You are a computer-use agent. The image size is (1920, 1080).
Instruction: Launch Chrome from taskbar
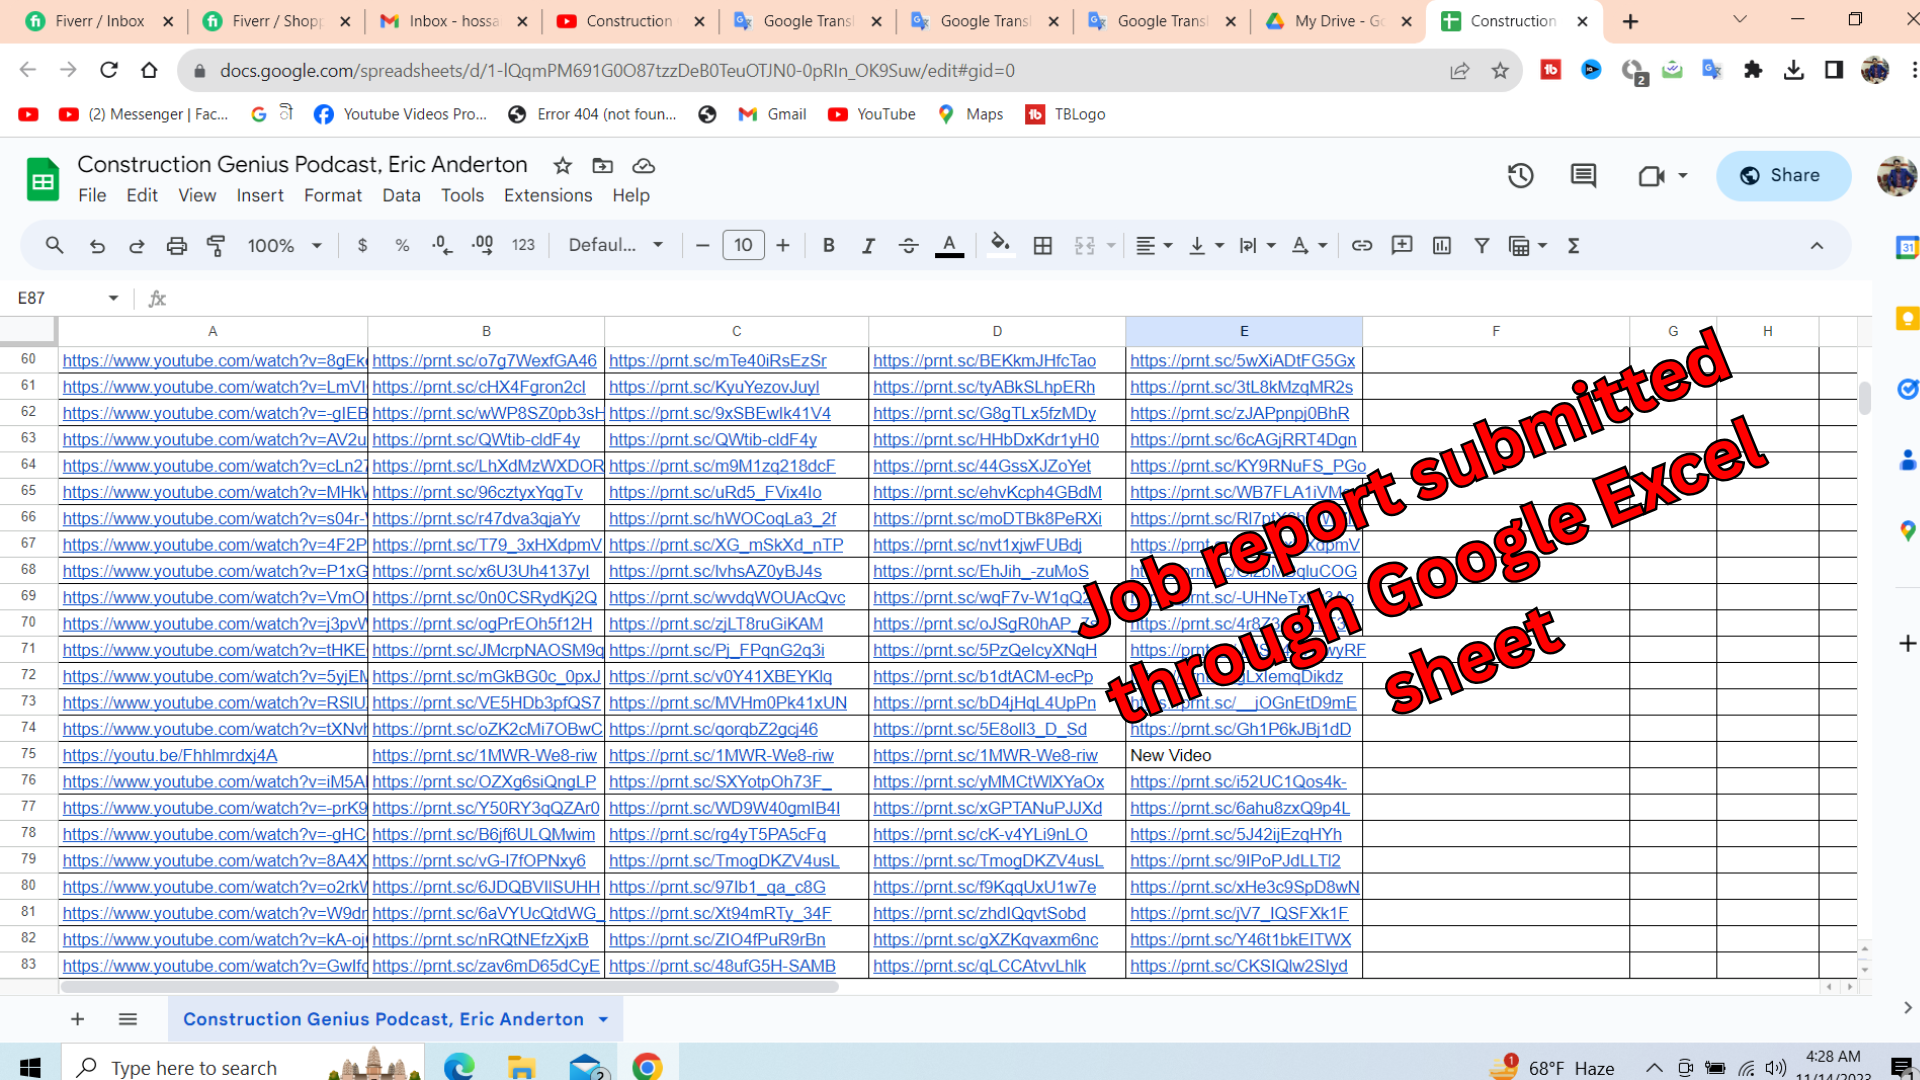(x=647, y=1066)
